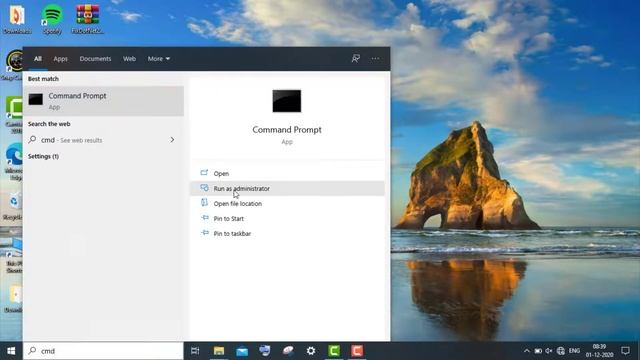Open cmd web results suggestion
The image size is (640, 360).
coord(104,140)
